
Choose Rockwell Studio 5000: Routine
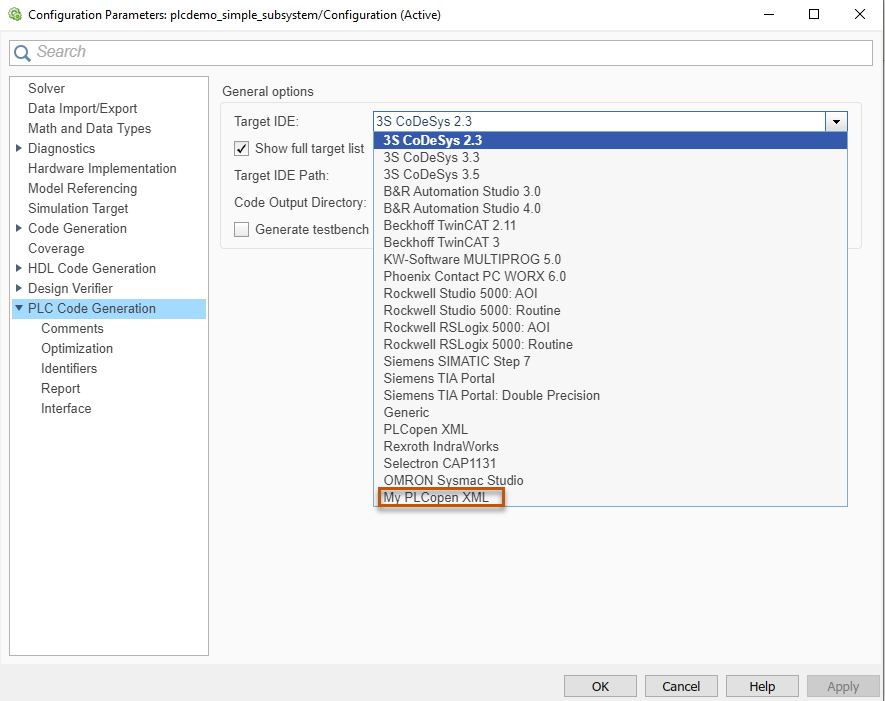611,310
